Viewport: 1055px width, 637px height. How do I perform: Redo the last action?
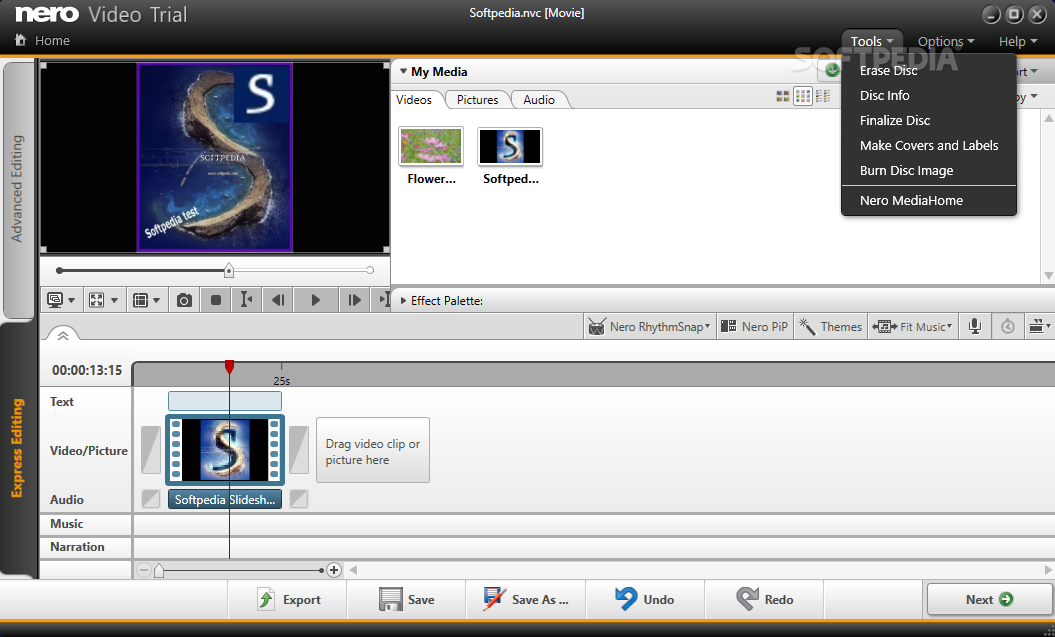(x=764, y=599)
